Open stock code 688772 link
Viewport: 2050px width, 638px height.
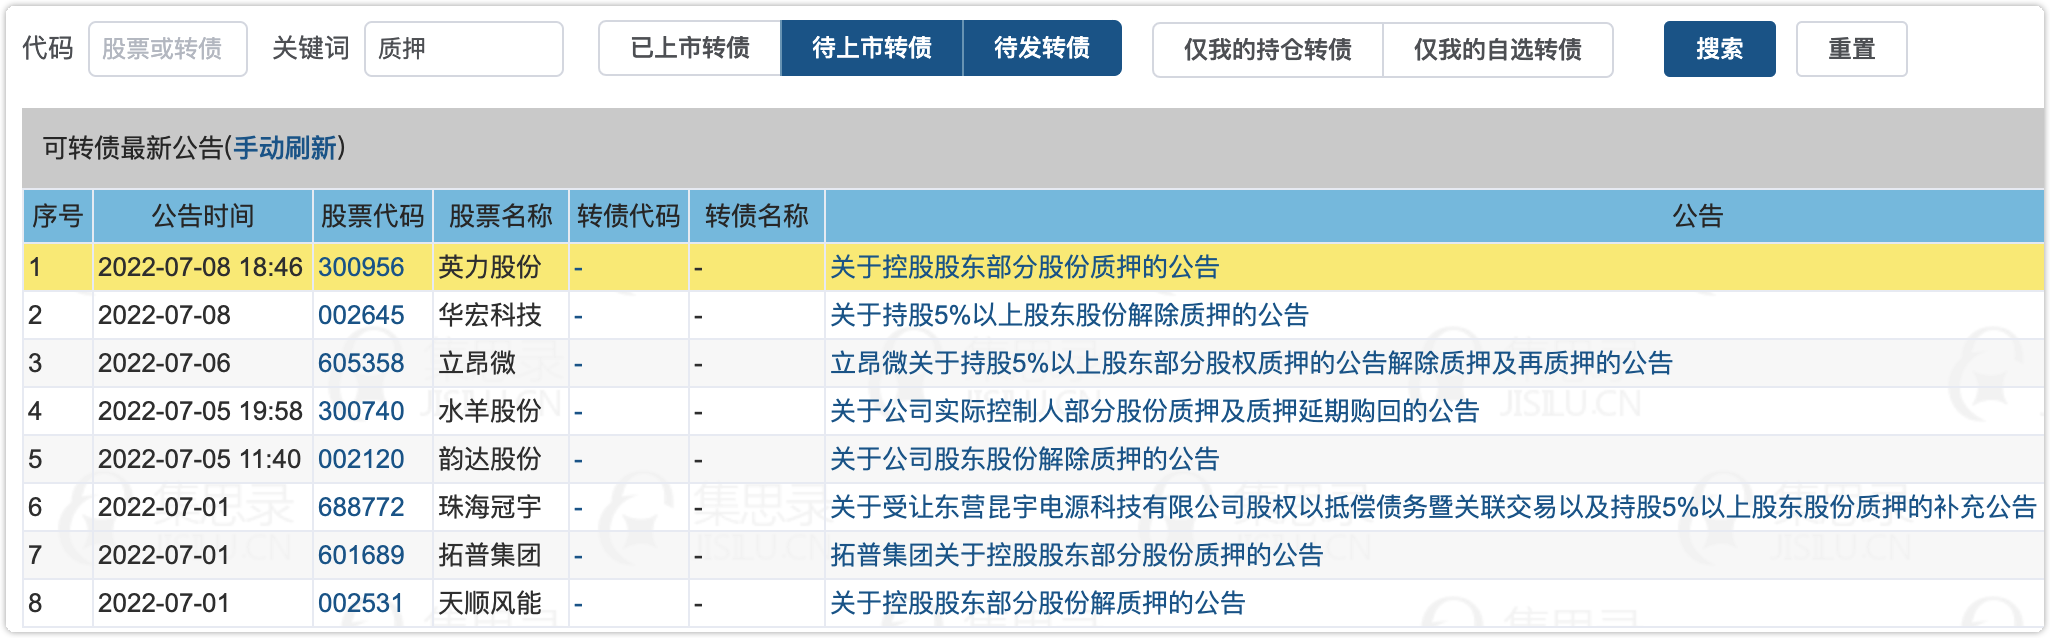[361, 507]
